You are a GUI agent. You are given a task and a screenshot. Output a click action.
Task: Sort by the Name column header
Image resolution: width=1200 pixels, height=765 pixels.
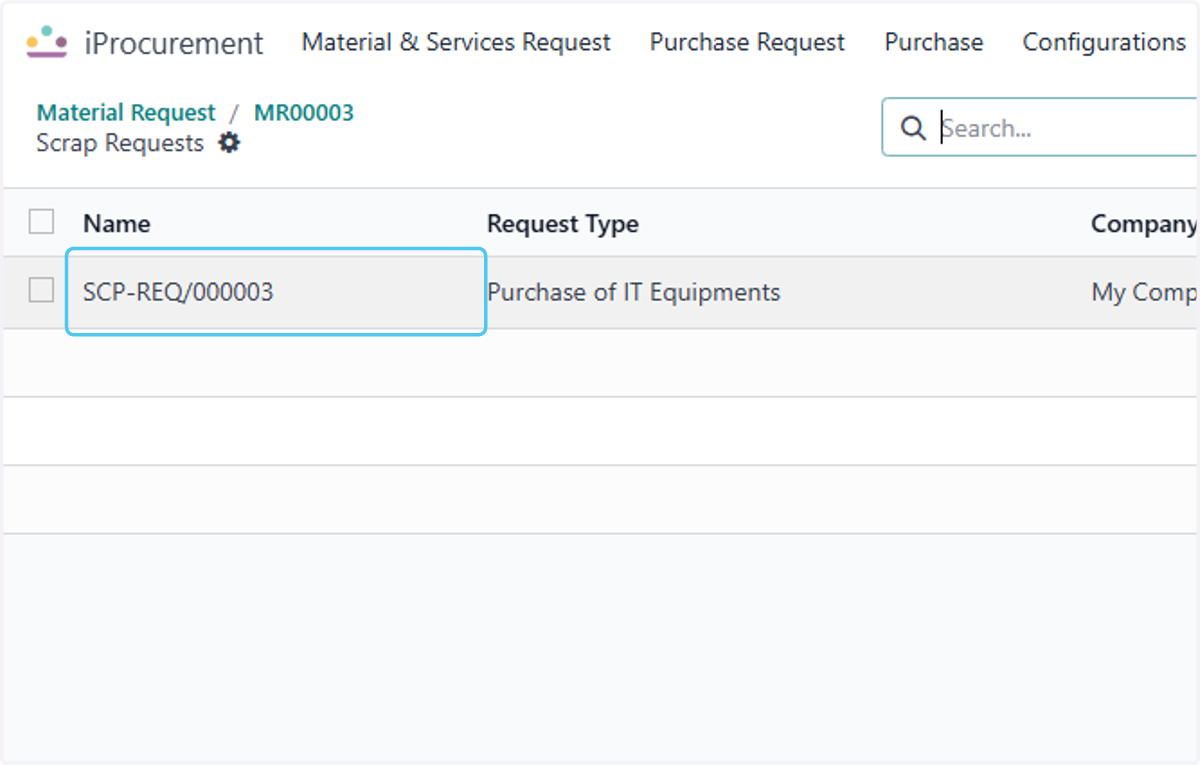116,223
